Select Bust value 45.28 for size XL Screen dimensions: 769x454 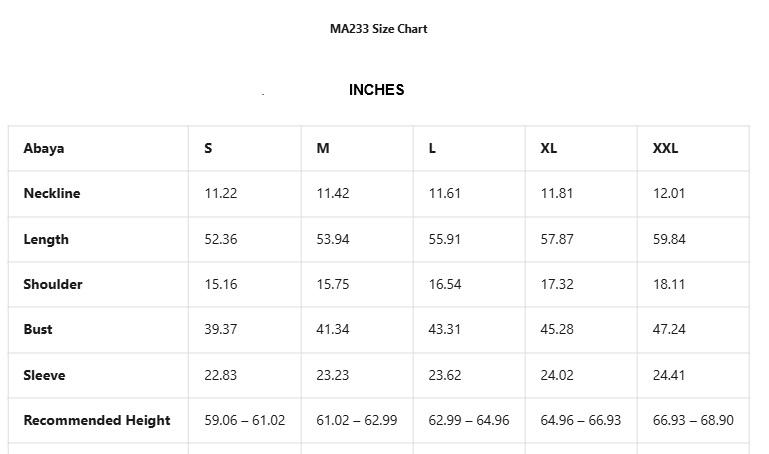pos(557,329)
